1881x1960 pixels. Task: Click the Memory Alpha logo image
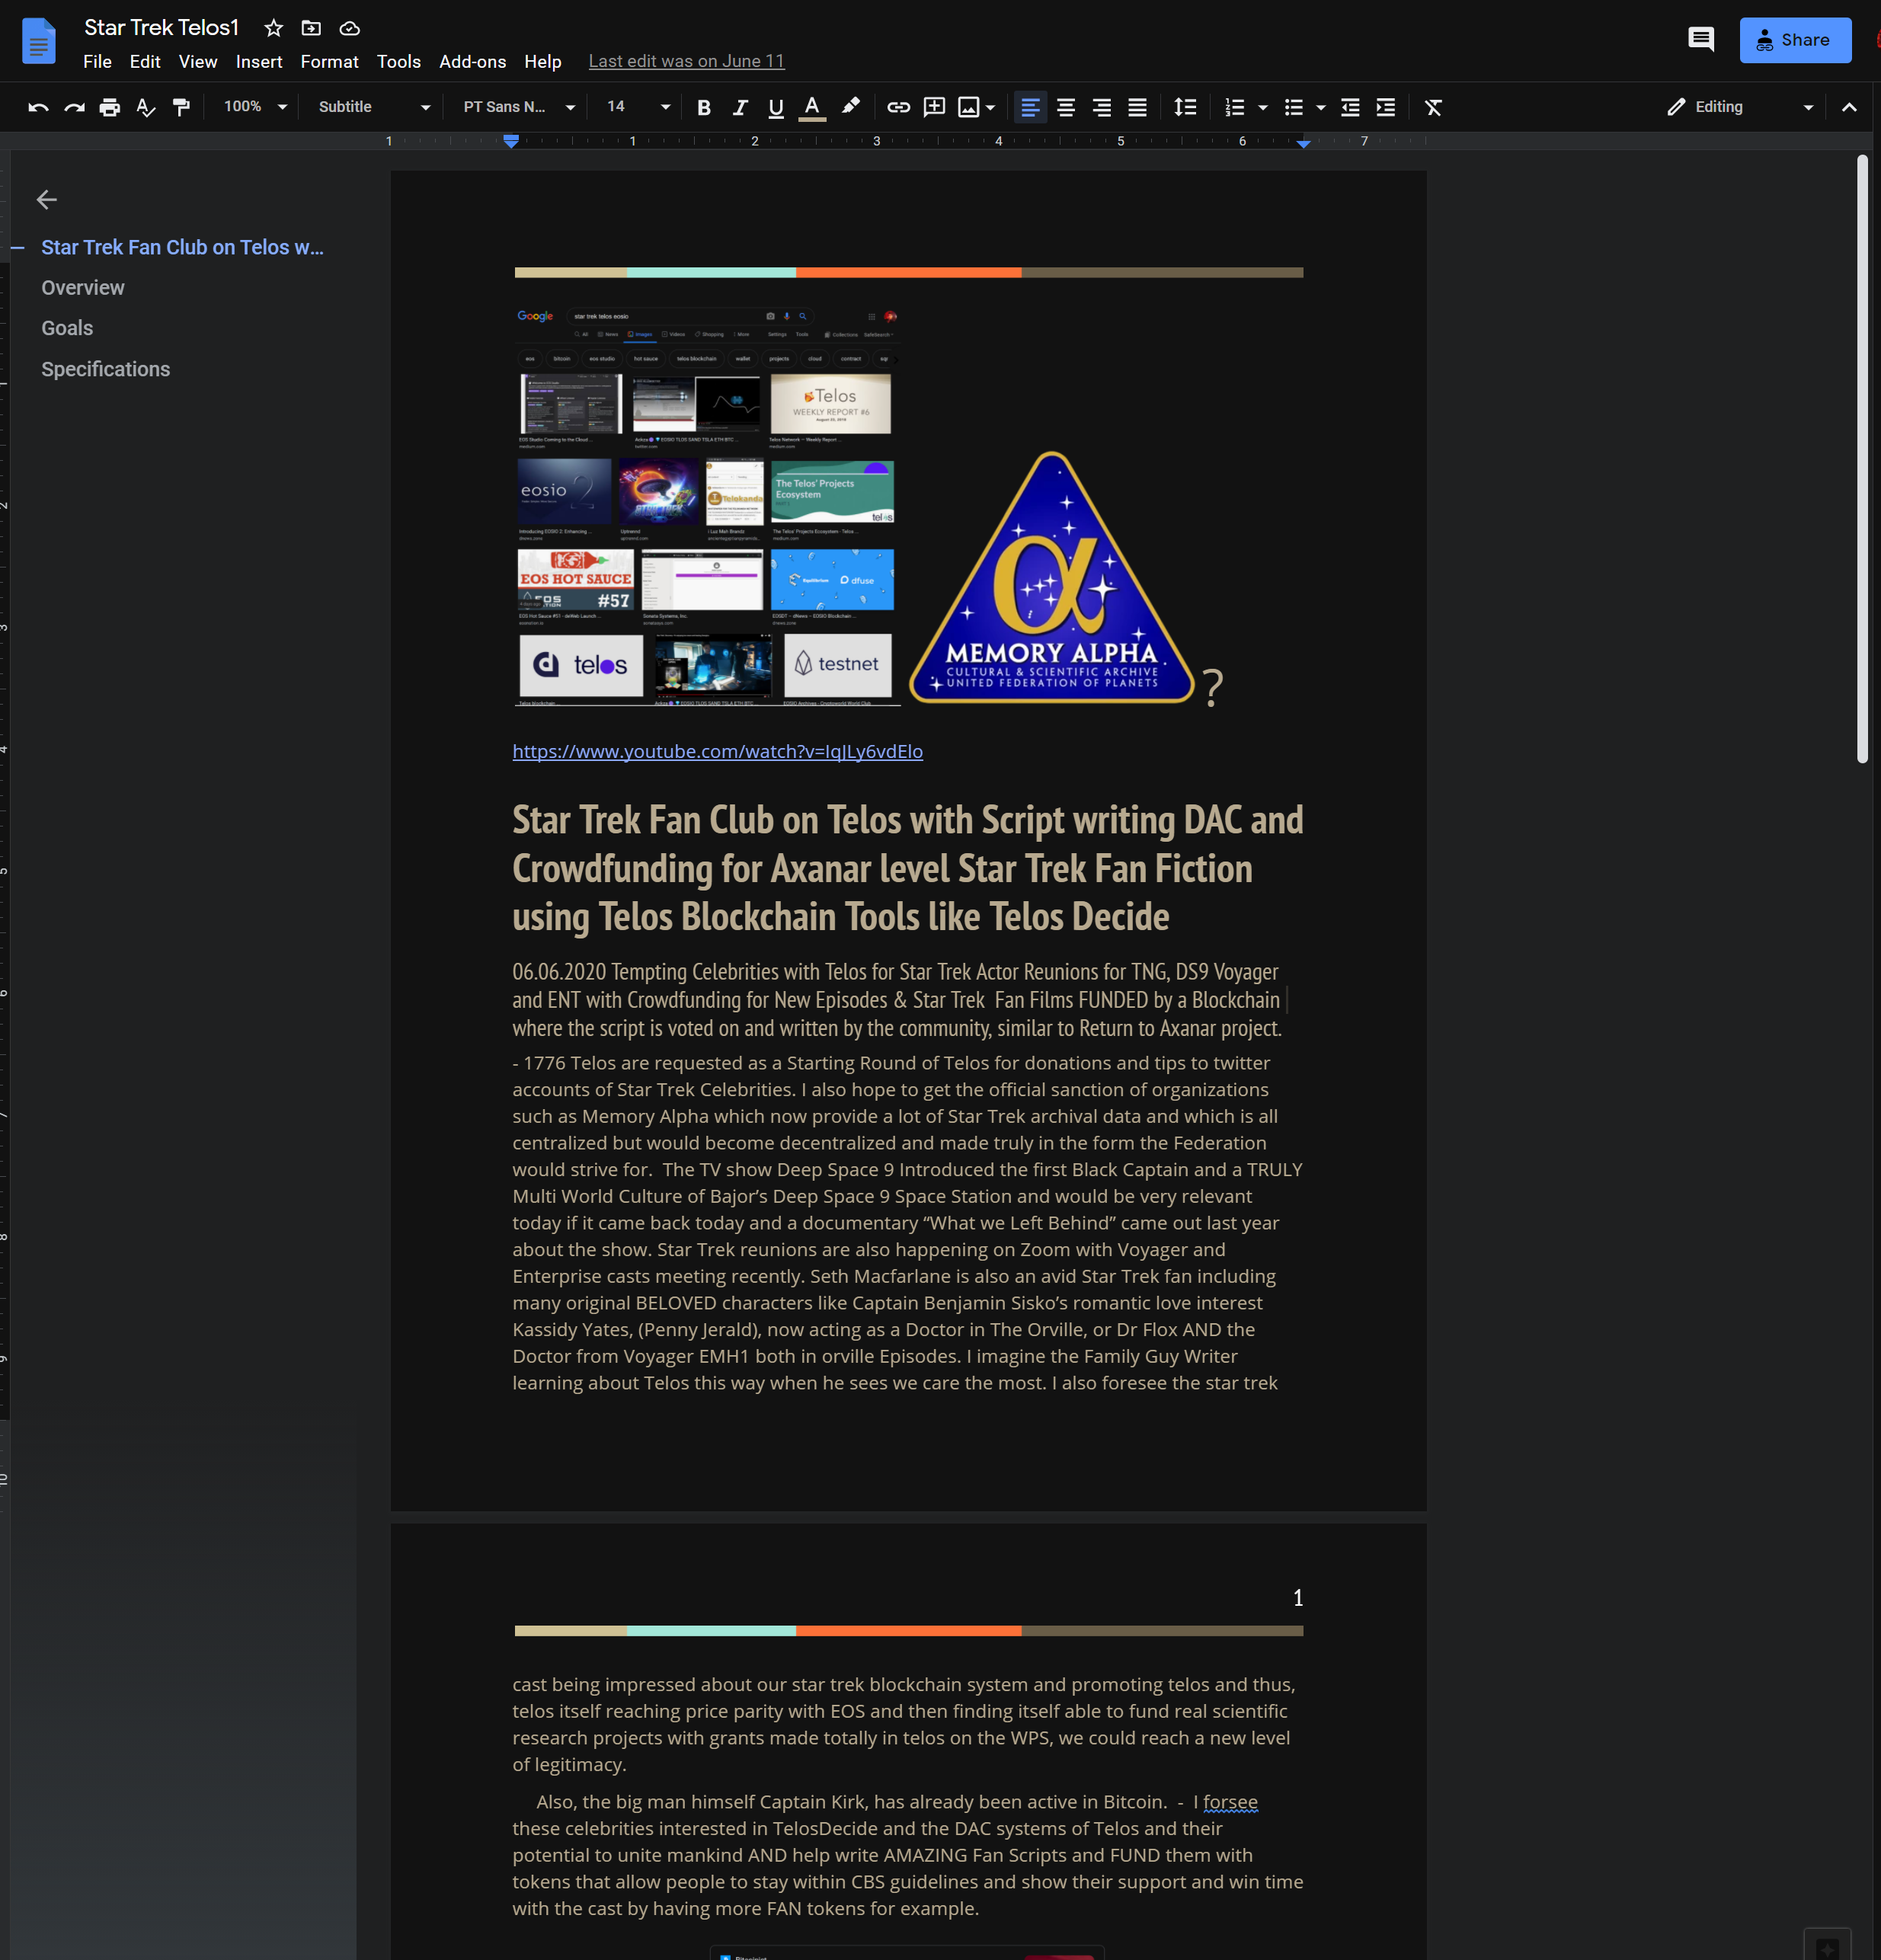pyautogui.click(x=1051, y=578)
